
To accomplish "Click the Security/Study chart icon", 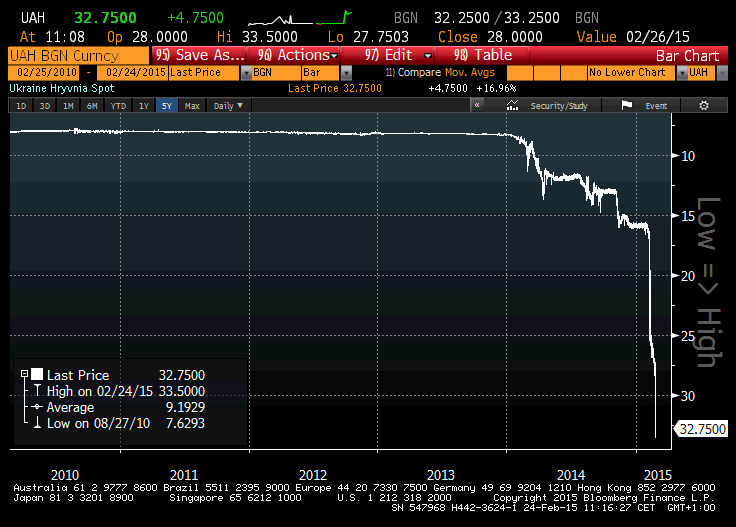I will click(513, 106).
